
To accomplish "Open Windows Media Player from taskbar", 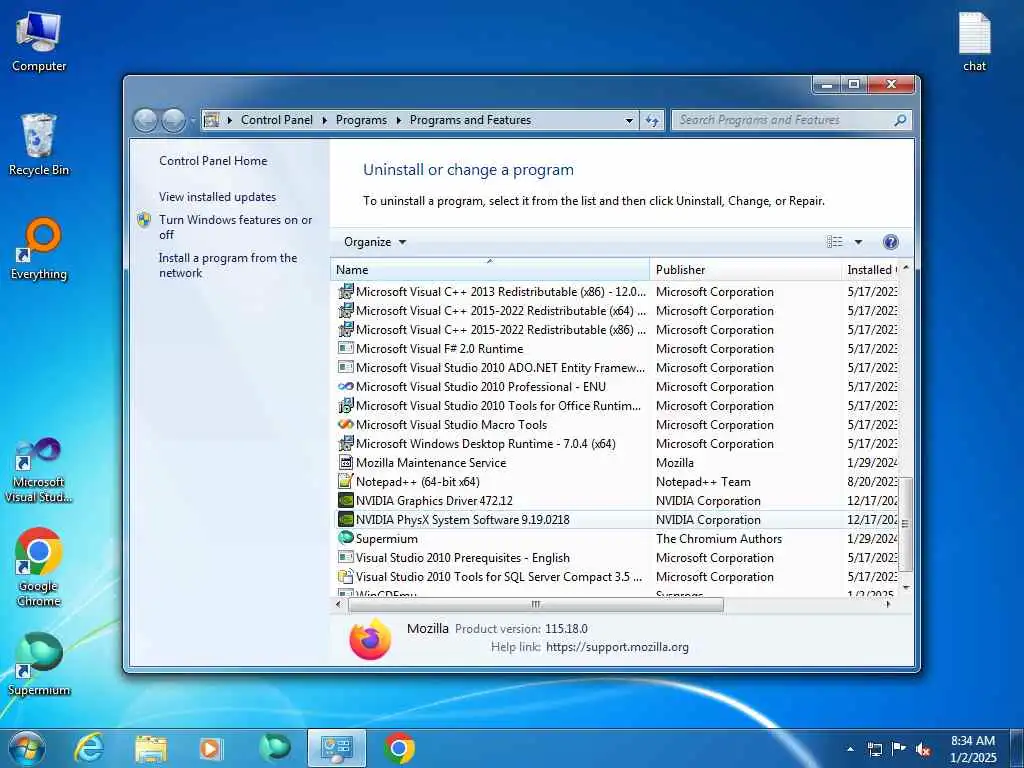I will click(211, 748).
